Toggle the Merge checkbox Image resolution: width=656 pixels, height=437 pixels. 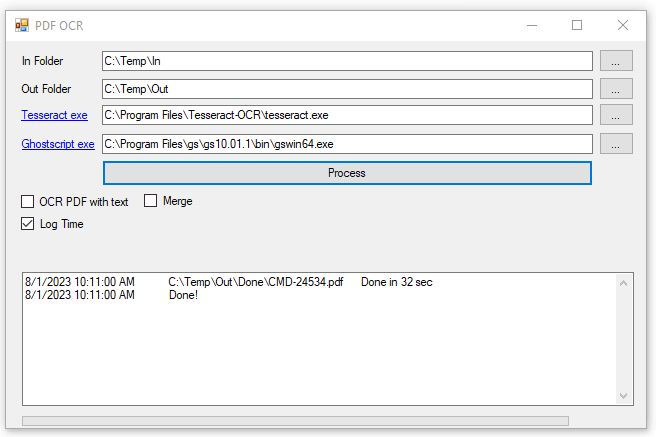152,201
